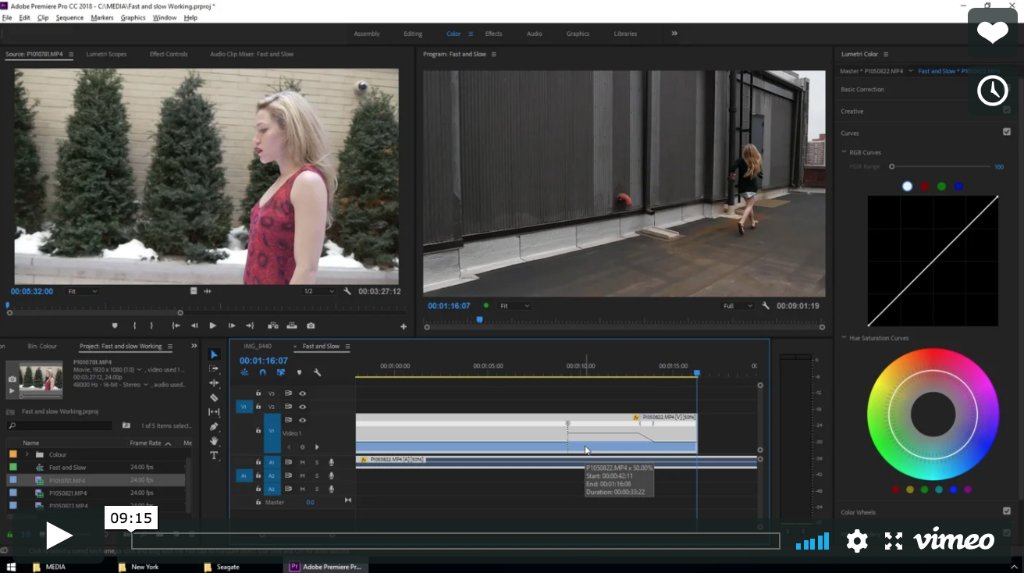
Task: Select the Pen tool
Action: tap(214, 426)
